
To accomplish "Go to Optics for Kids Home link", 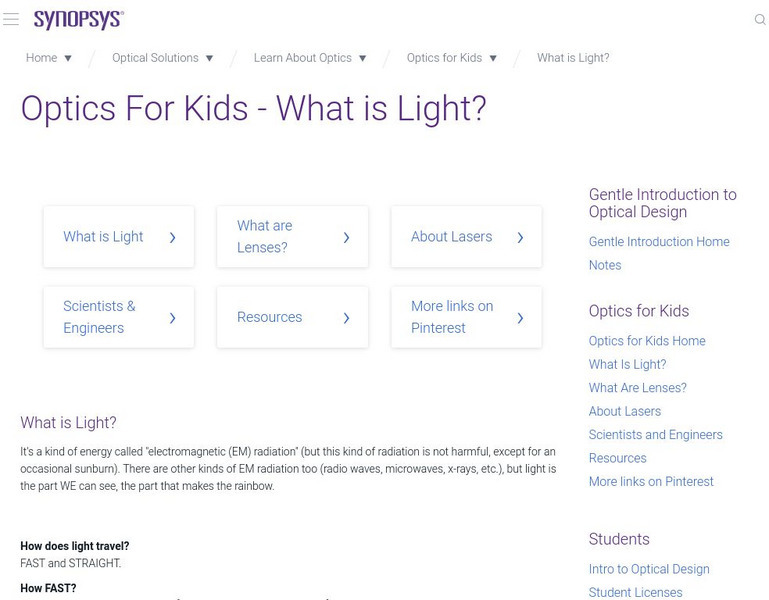I will pyautogui.click(x=647, y=341).
